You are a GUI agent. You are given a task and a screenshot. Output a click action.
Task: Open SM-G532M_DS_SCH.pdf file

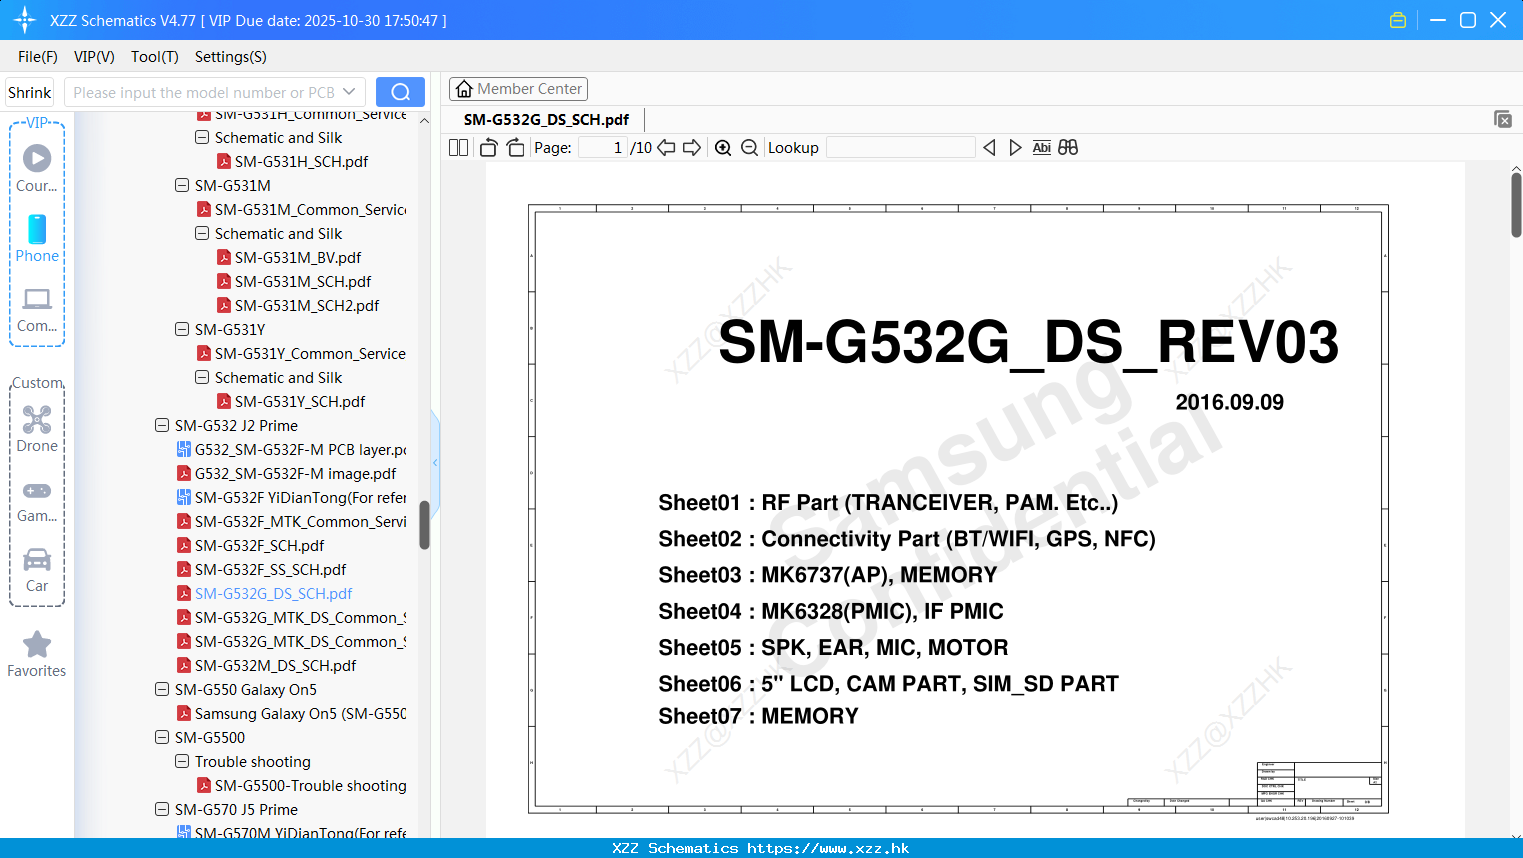pyautogui.click(x=275, y=665)
